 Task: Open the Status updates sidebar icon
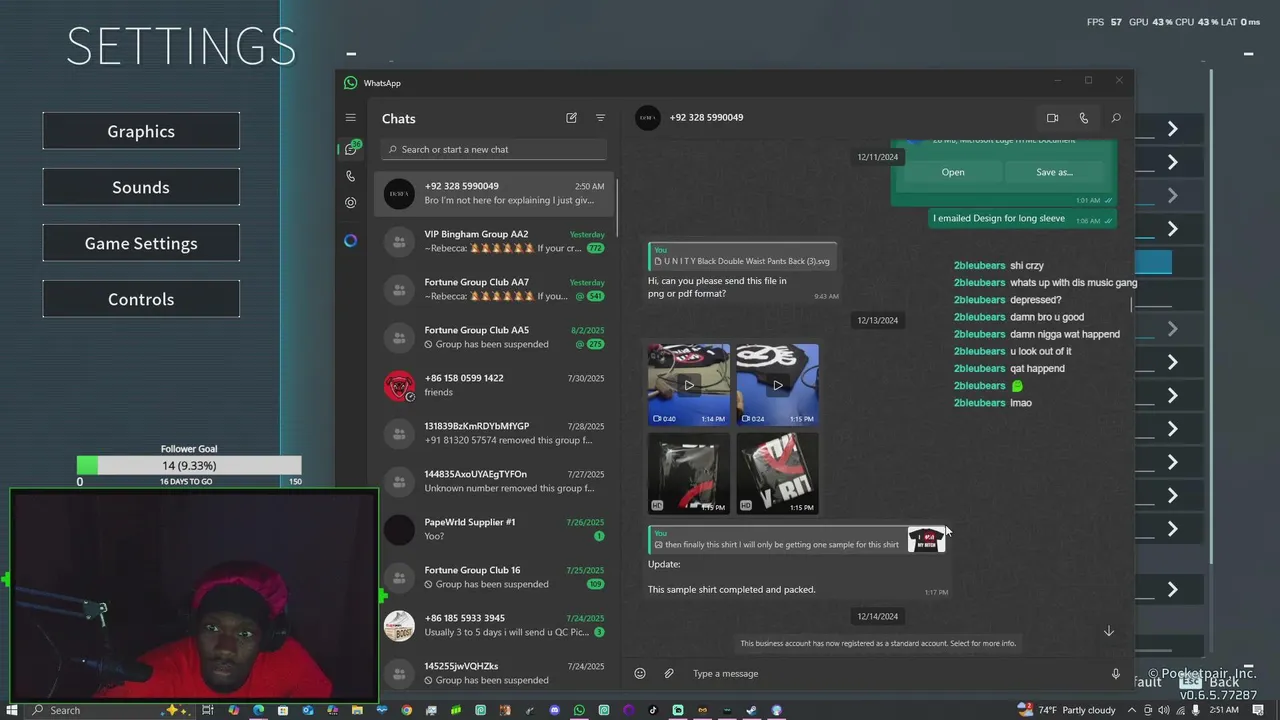pyautogui.click(x=350, y=202)
